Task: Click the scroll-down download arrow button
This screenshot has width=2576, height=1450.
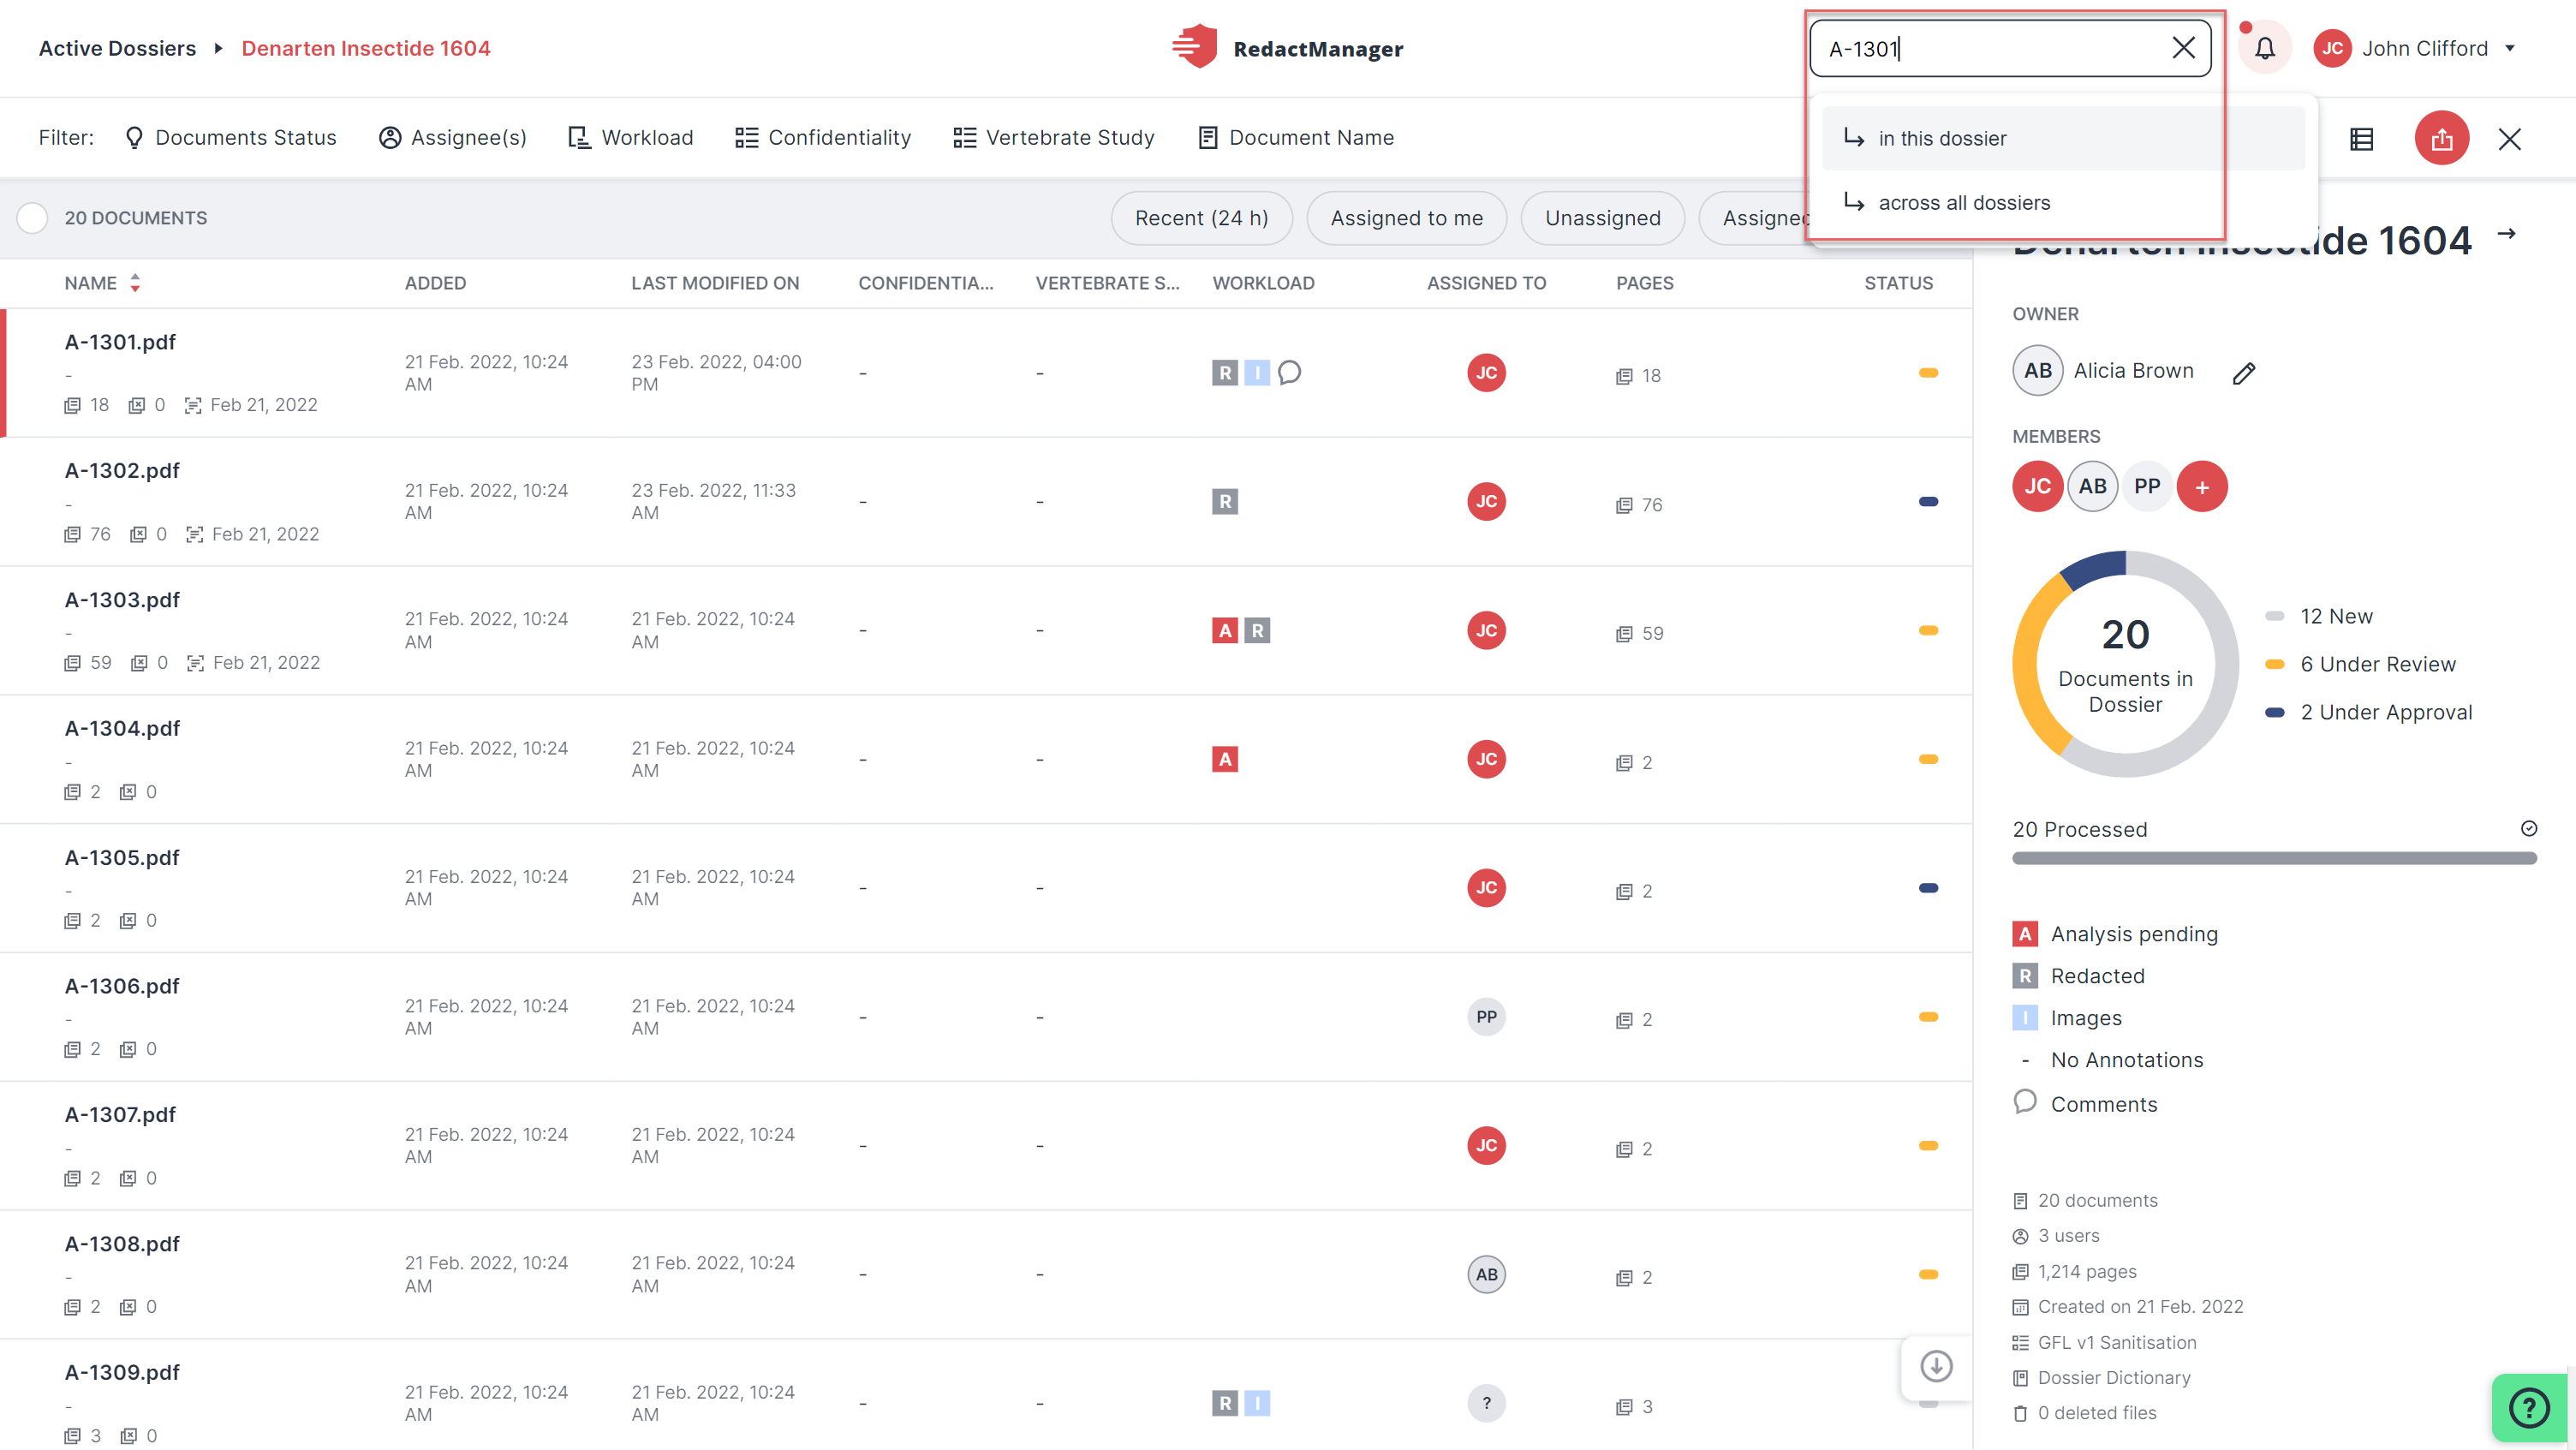Action: pos(1936,1367)
